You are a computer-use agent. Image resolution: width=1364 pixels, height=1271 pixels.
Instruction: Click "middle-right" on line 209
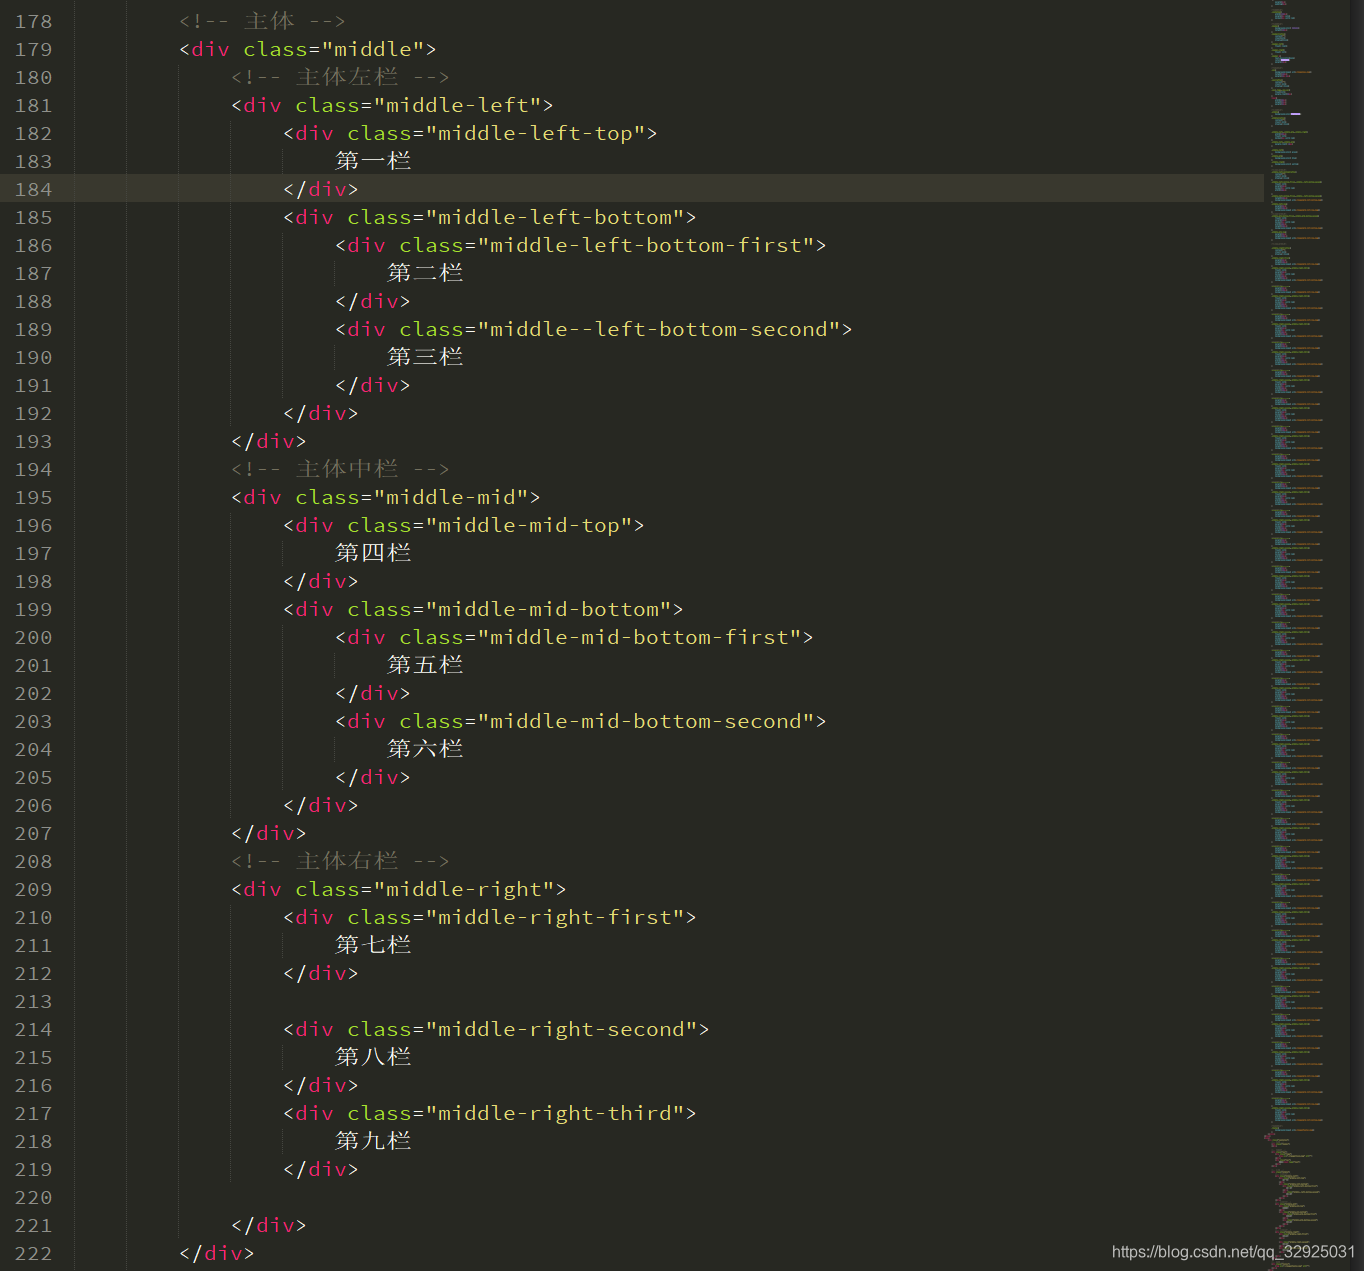(464, 889)
